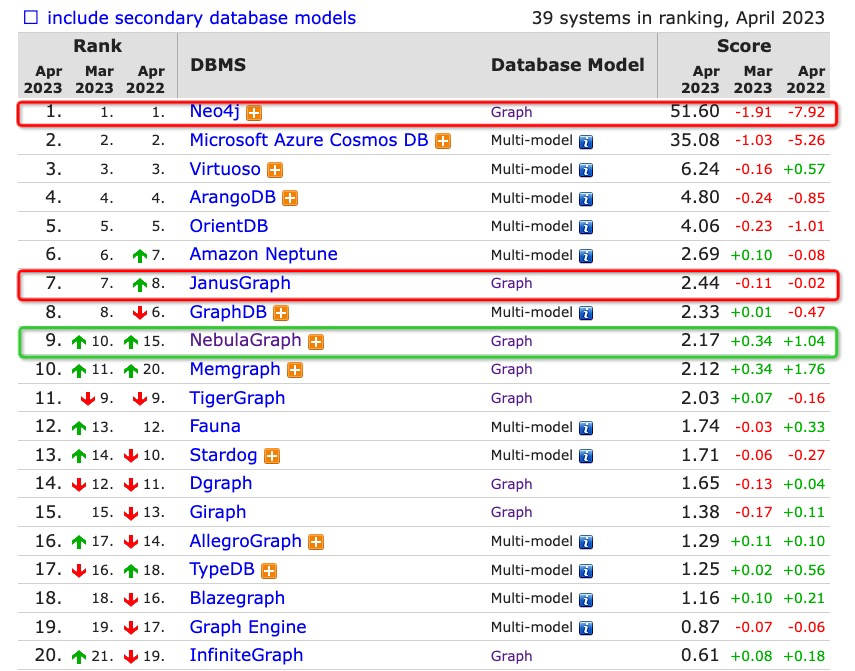Open the Stardog link
Viewport: 855px width, 671px height.
(223, 455)
